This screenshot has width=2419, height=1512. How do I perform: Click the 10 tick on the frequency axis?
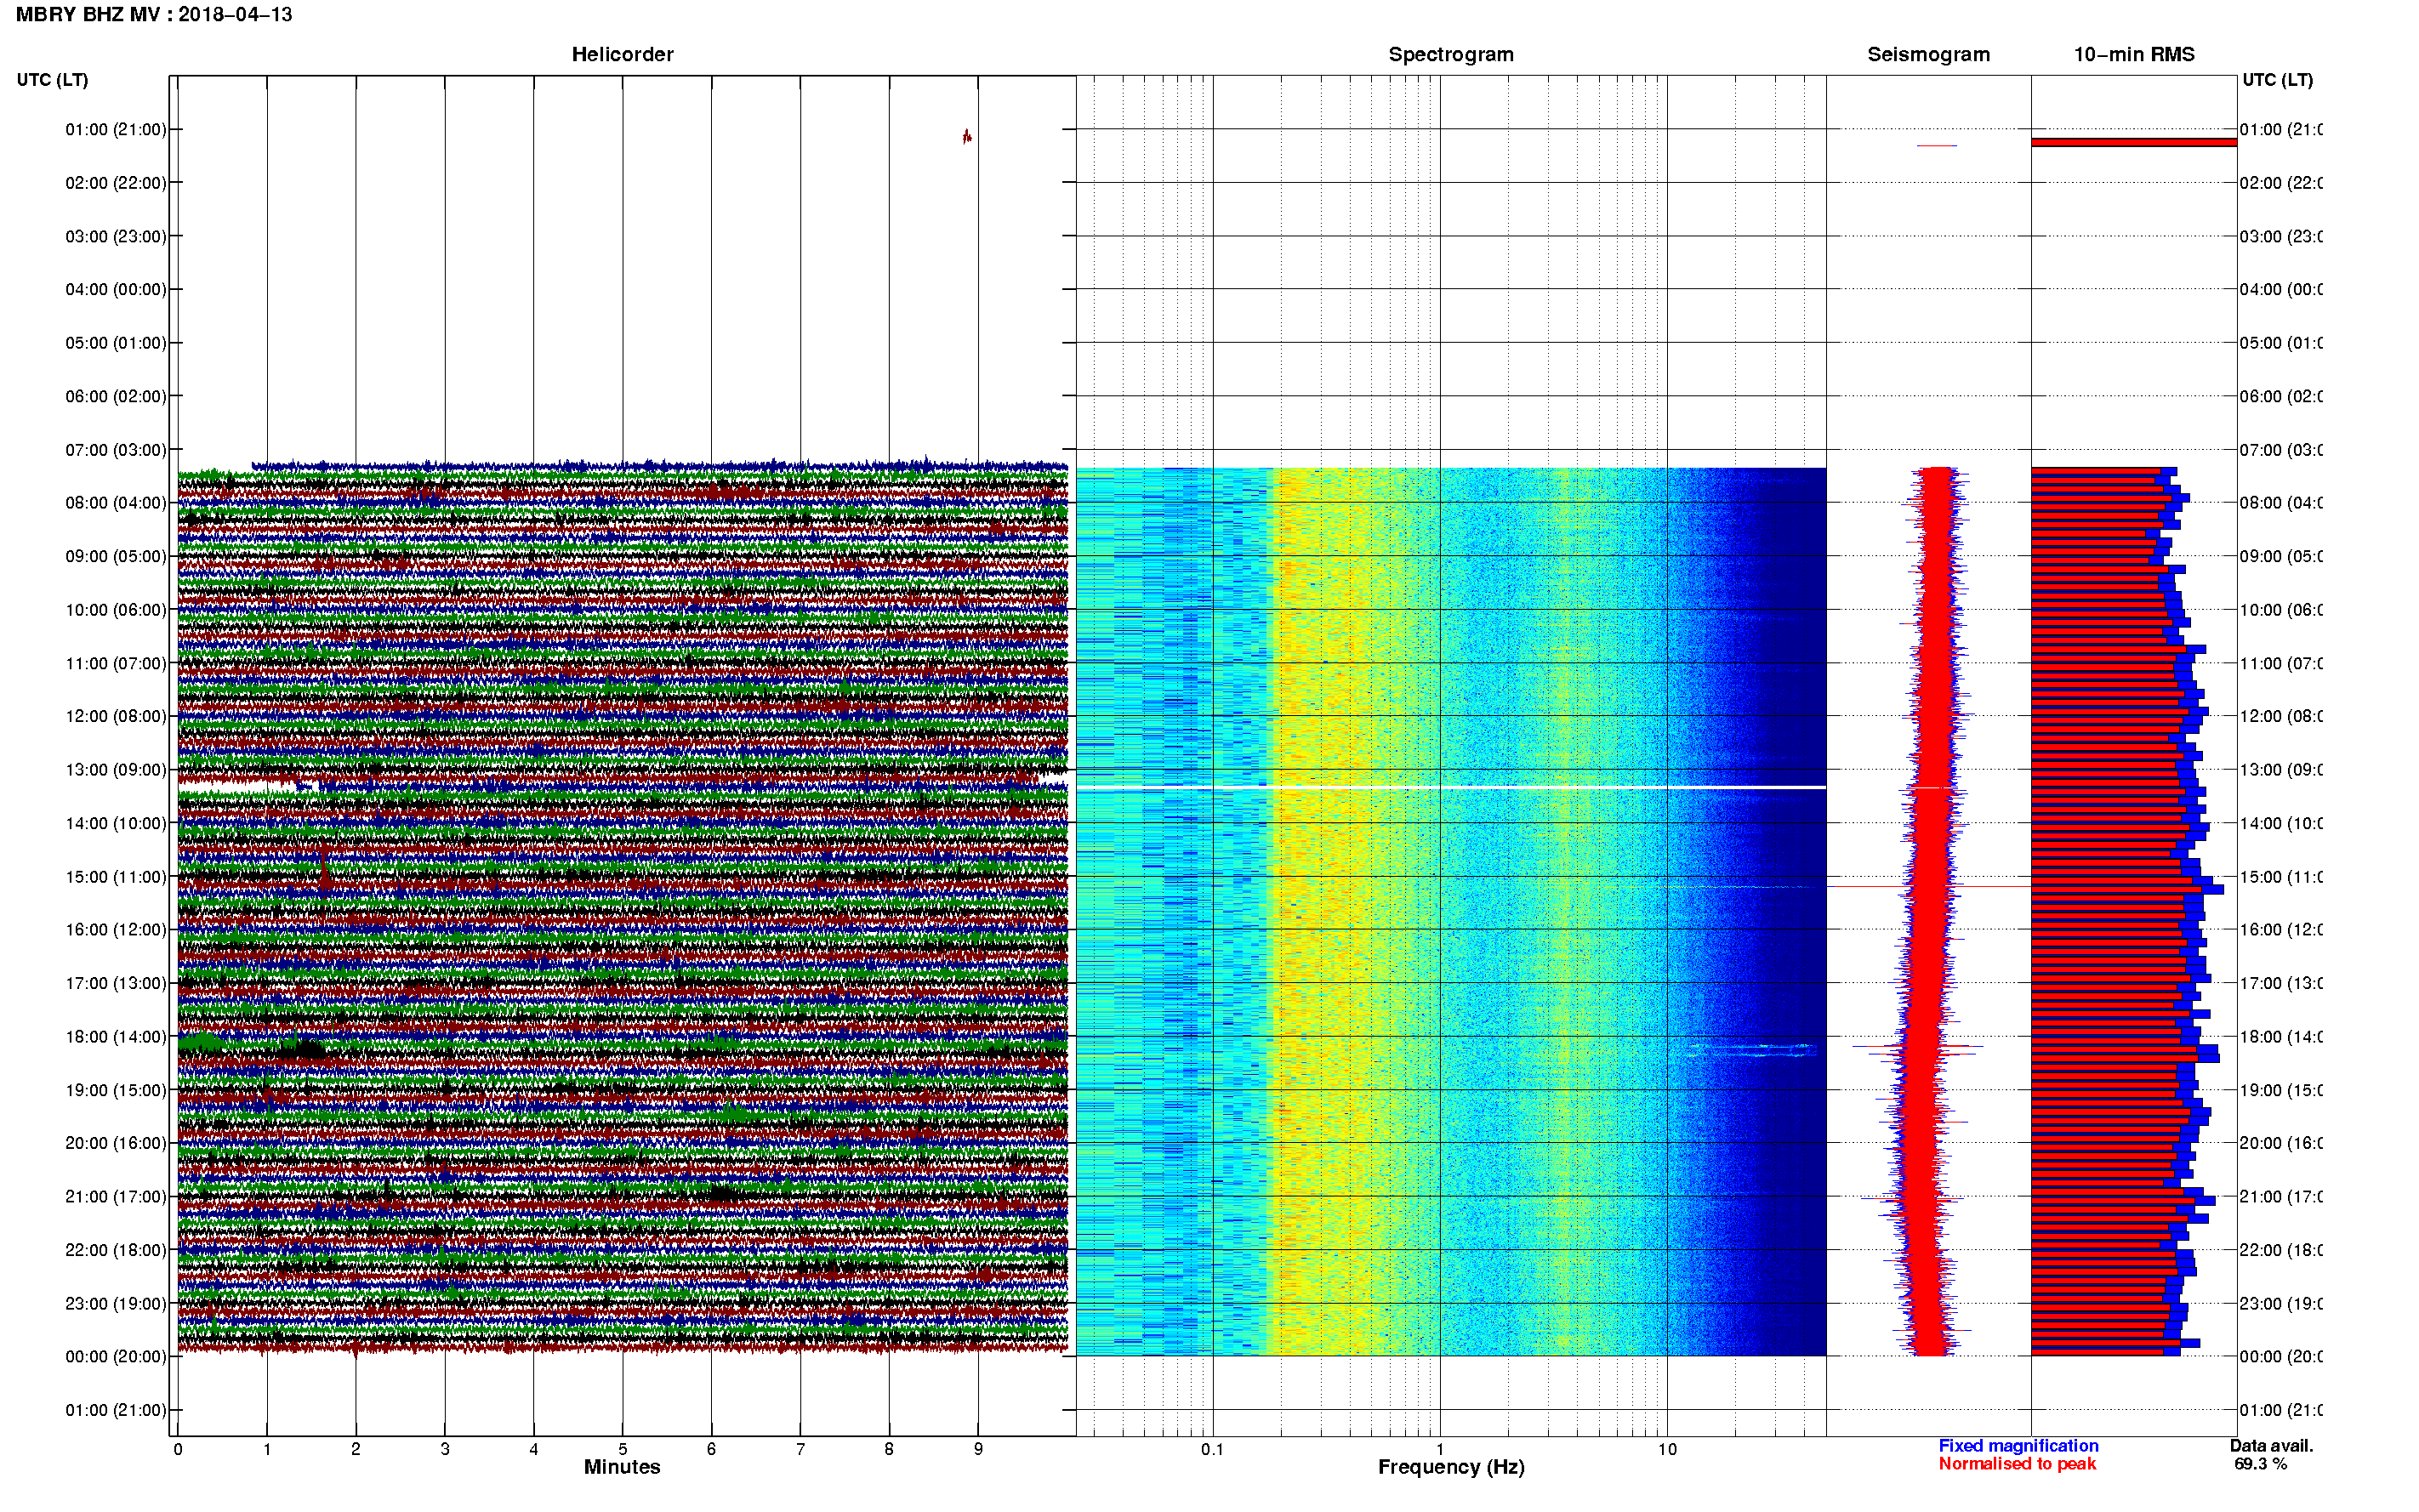[x=1667, y=1449]
